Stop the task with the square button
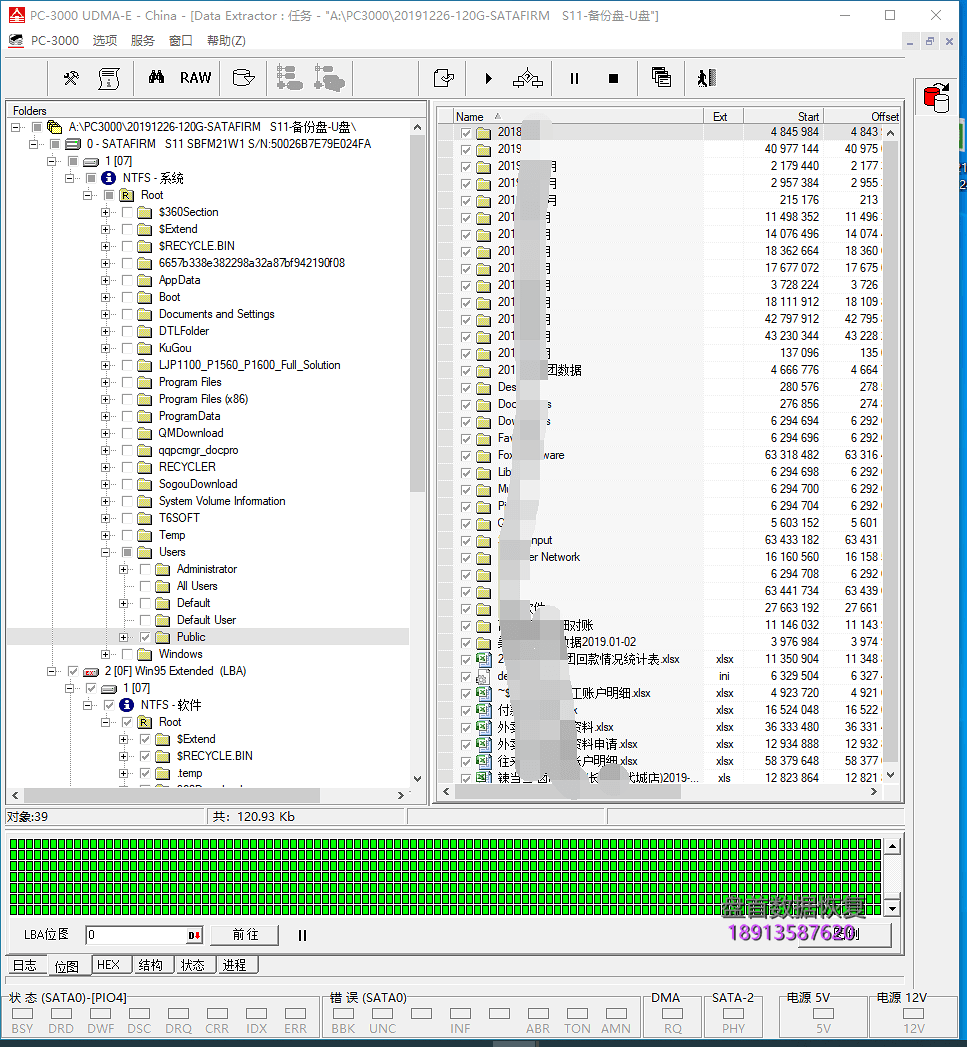This screenshot has width=967, height=1047. pos(613,79)
